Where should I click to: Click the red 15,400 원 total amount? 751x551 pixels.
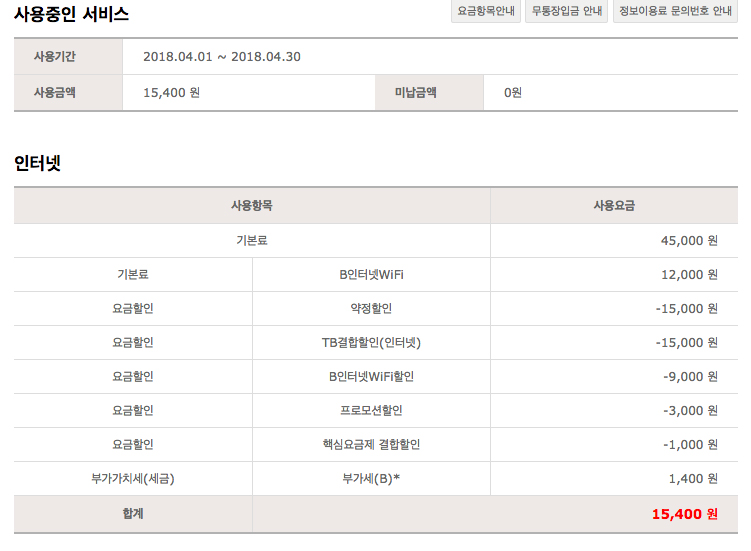[x=684, y=514]
